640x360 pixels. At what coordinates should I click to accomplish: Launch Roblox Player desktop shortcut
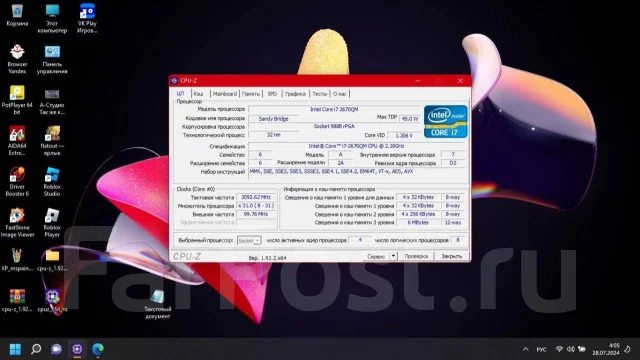[x=52, y=222]
